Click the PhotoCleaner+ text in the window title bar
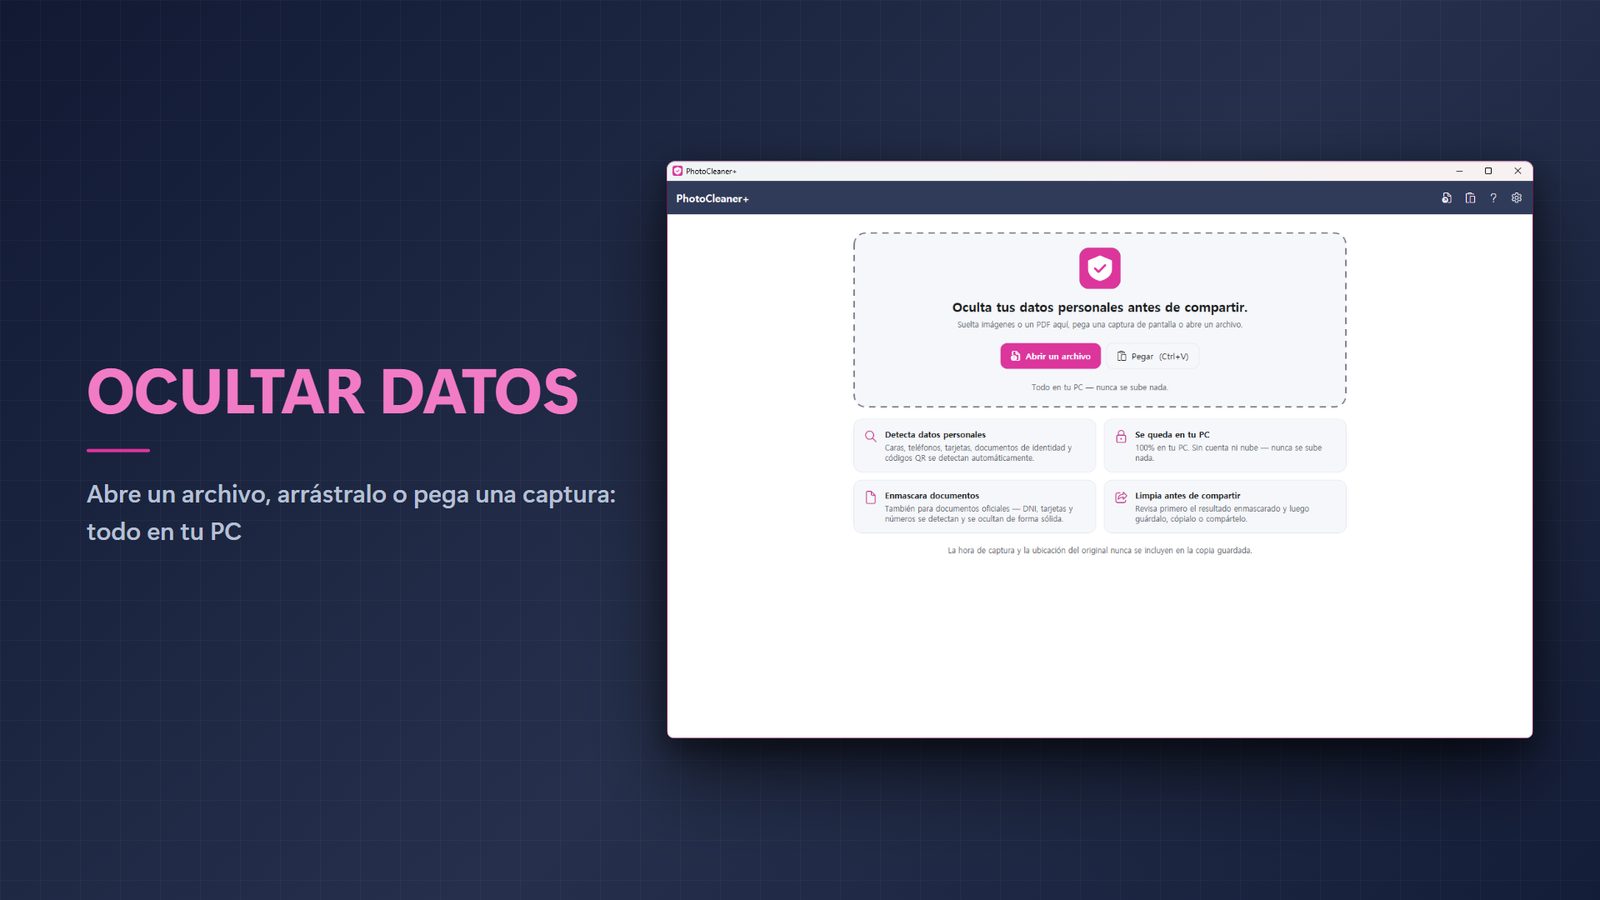The height and width of the screenshot is (900, 1600). point(711,171)
